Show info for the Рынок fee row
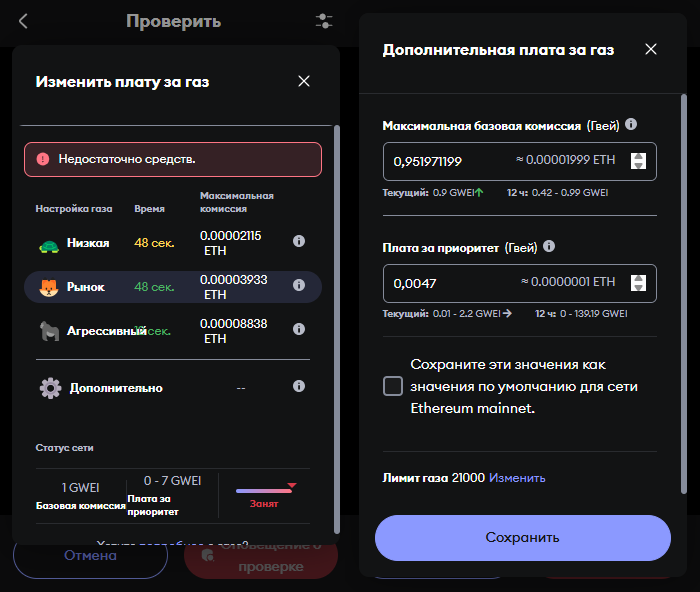 299,285
